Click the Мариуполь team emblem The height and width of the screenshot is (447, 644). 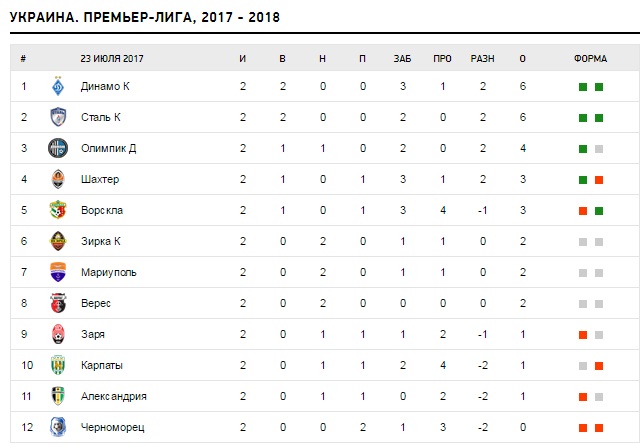coord(58,272)
